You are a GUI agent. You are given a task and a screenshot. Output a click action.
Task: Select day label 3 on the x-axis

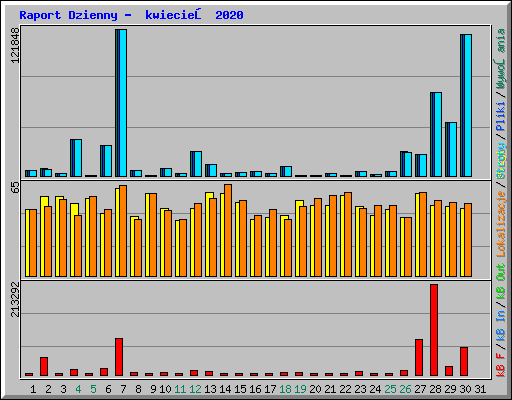(63, 389)
